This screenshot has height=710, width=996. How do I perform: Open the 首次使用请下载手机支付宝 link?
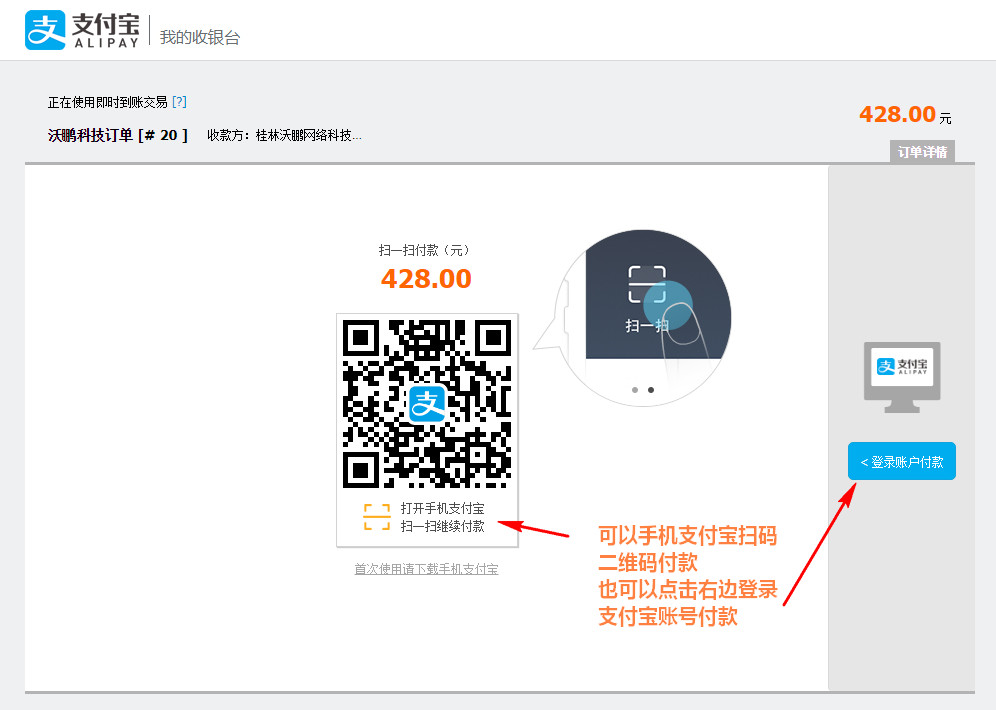[426, 569]
